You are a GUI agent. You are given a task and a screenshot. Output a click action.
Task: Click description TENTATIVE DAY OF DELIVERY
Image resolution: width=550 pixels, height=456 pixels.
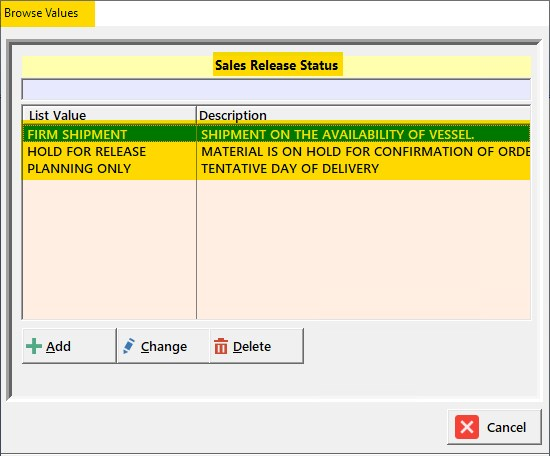pyautogui.click(x=290, y=169)
